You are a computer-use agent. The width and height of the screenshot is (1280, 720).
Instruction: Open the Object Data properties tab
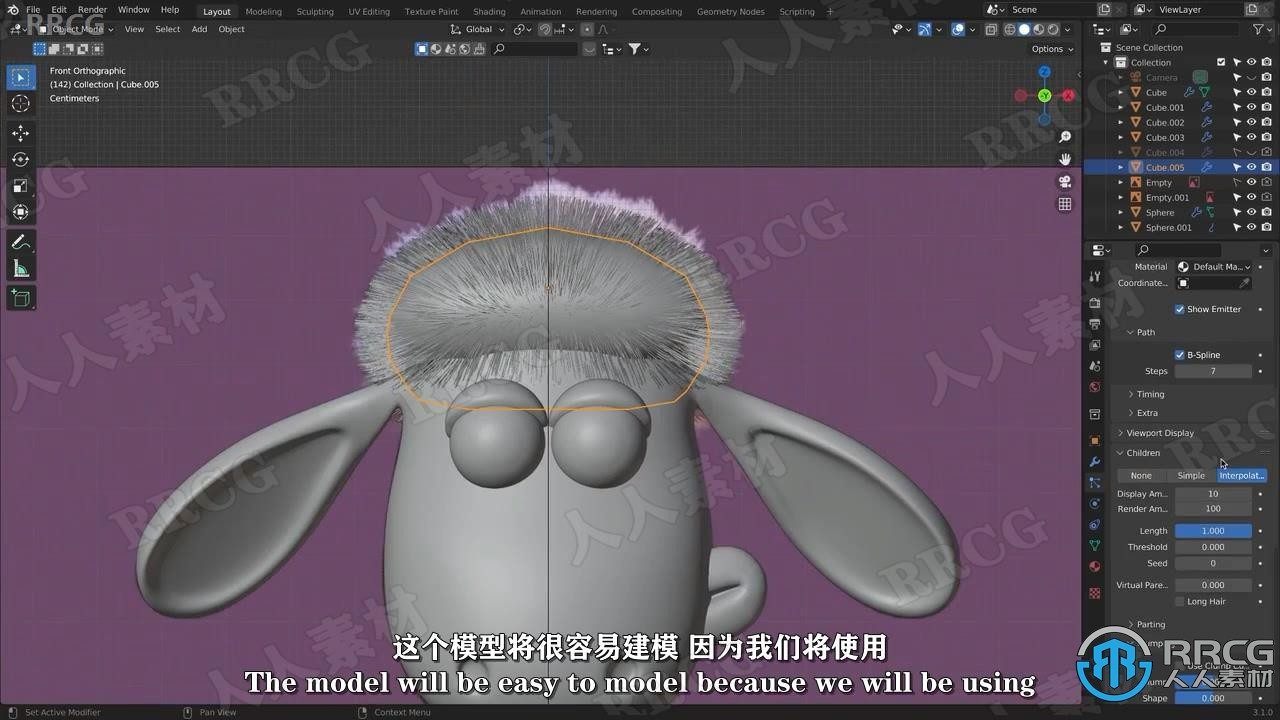pyautogui.click(x=1095, y=545)
